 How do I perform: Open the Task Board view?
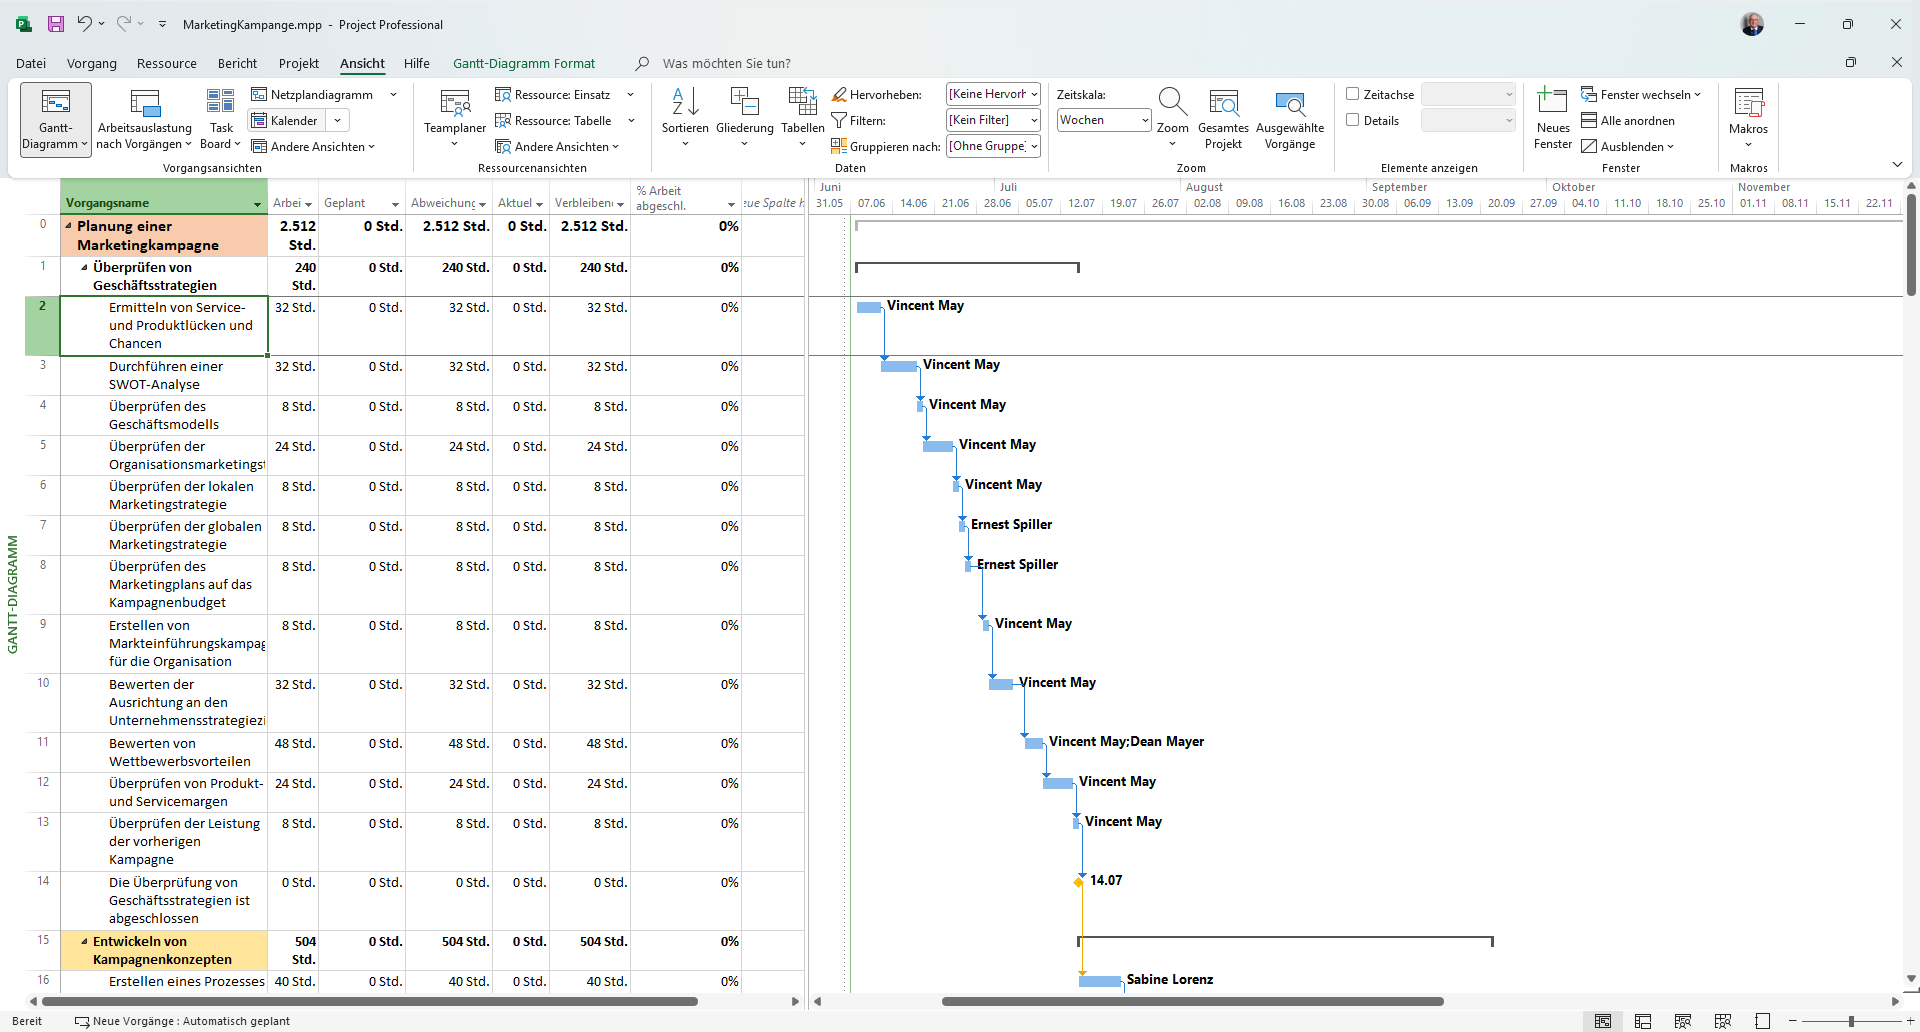(x=220, y=119)
